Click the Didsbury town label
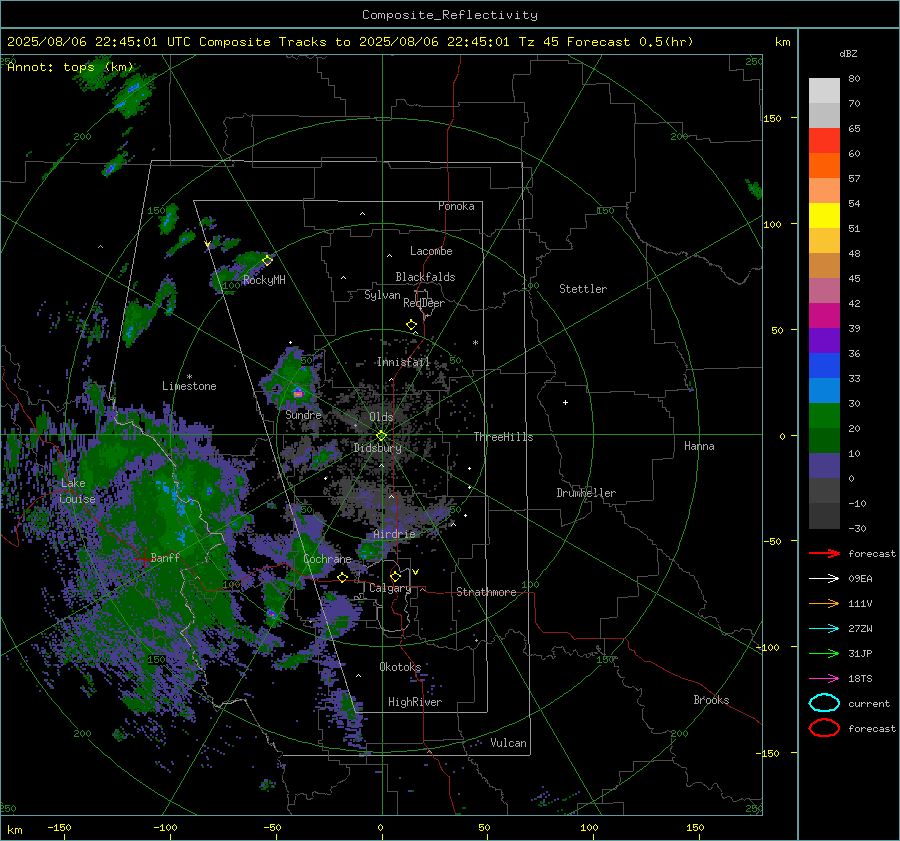Screen dimensions: 900x841 click(377, 448)
